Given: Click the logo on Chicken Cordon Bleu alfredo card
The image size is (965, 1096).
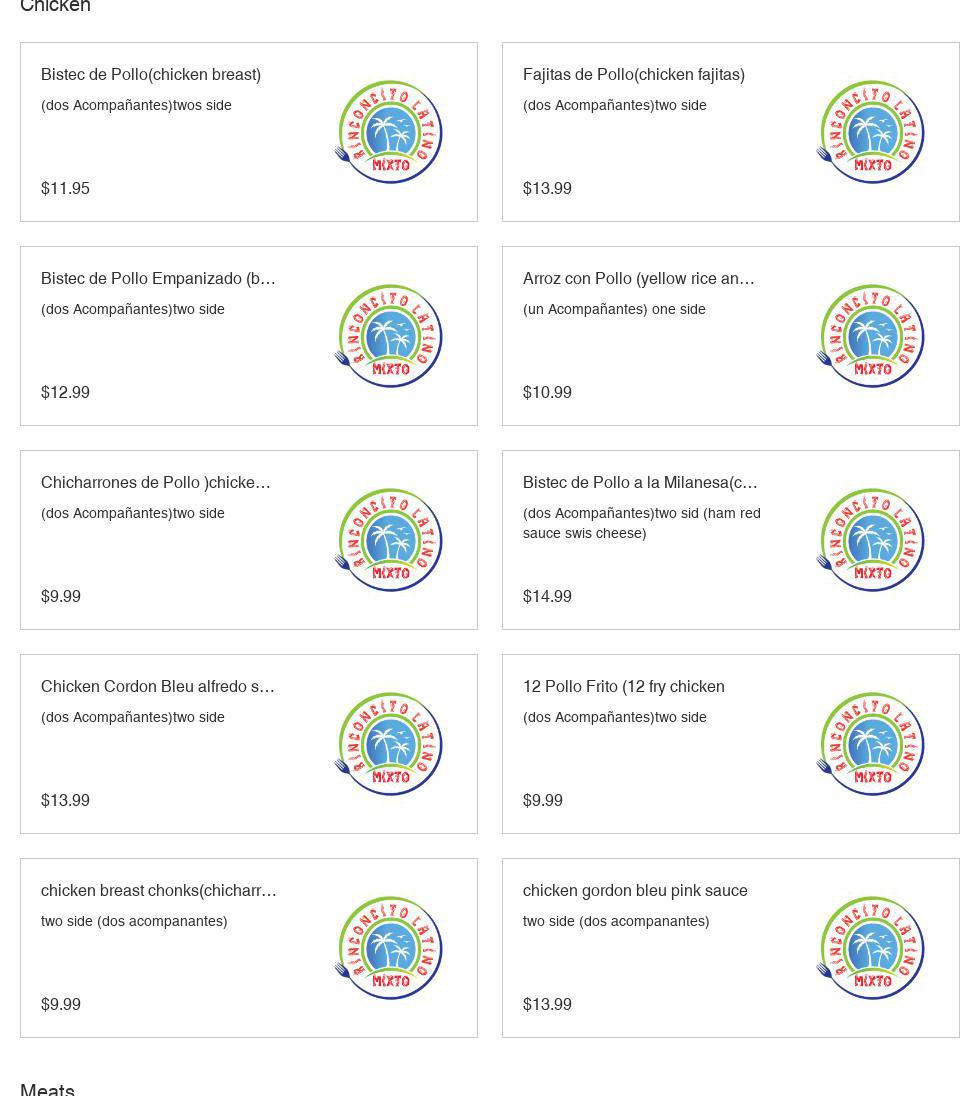Looking at the screenshot, I should point(389,744).
